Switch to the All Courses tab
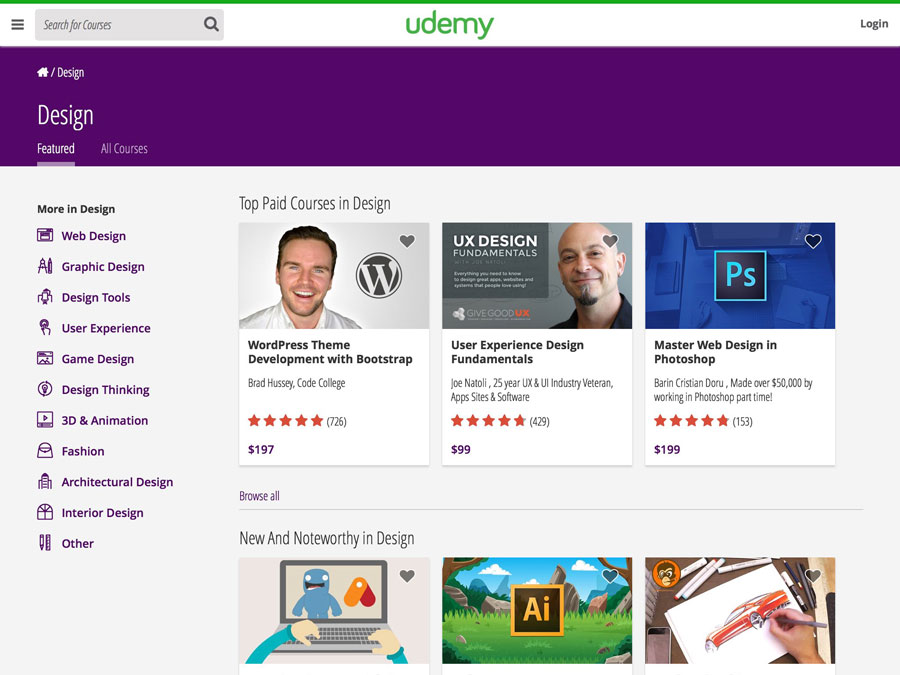The width and height of the screenshot is (900, 675). point(124,149)
